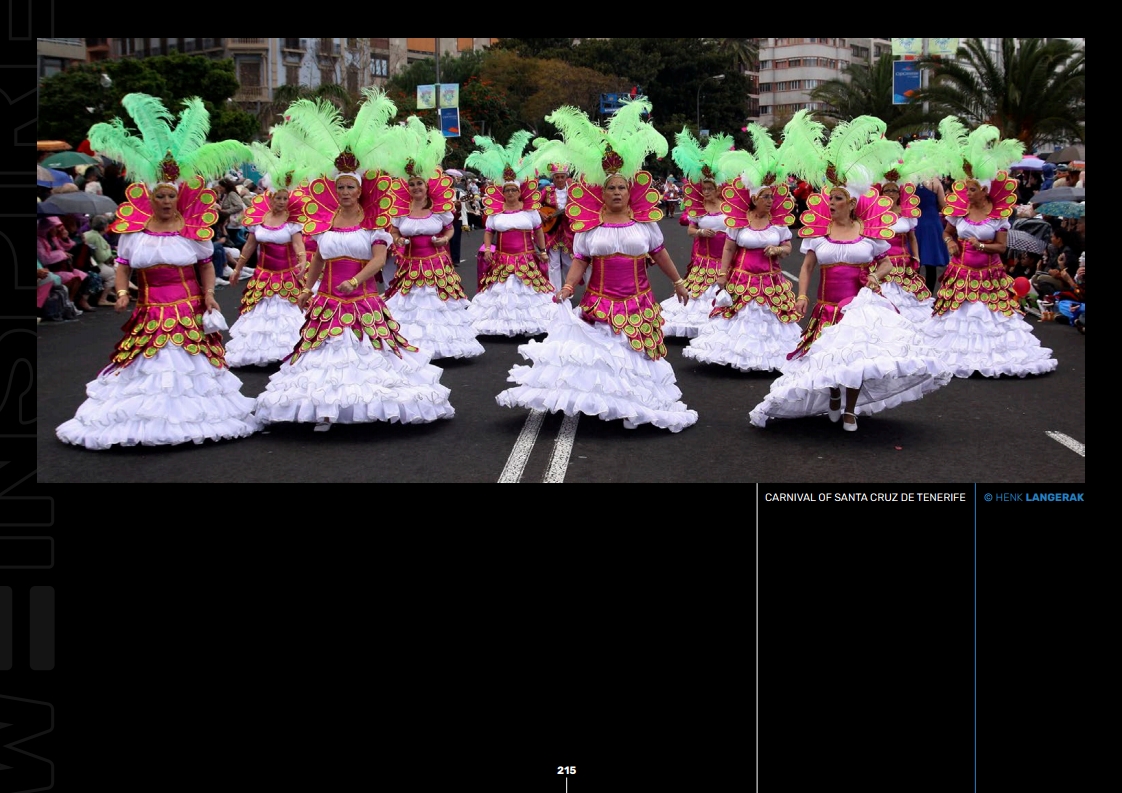Viewport: 1122px width, 793px height.
Task: Click the caption 'CARNIVAL OF SANTA CRUZ DE TENERIFE'
Action: [864, 497]
